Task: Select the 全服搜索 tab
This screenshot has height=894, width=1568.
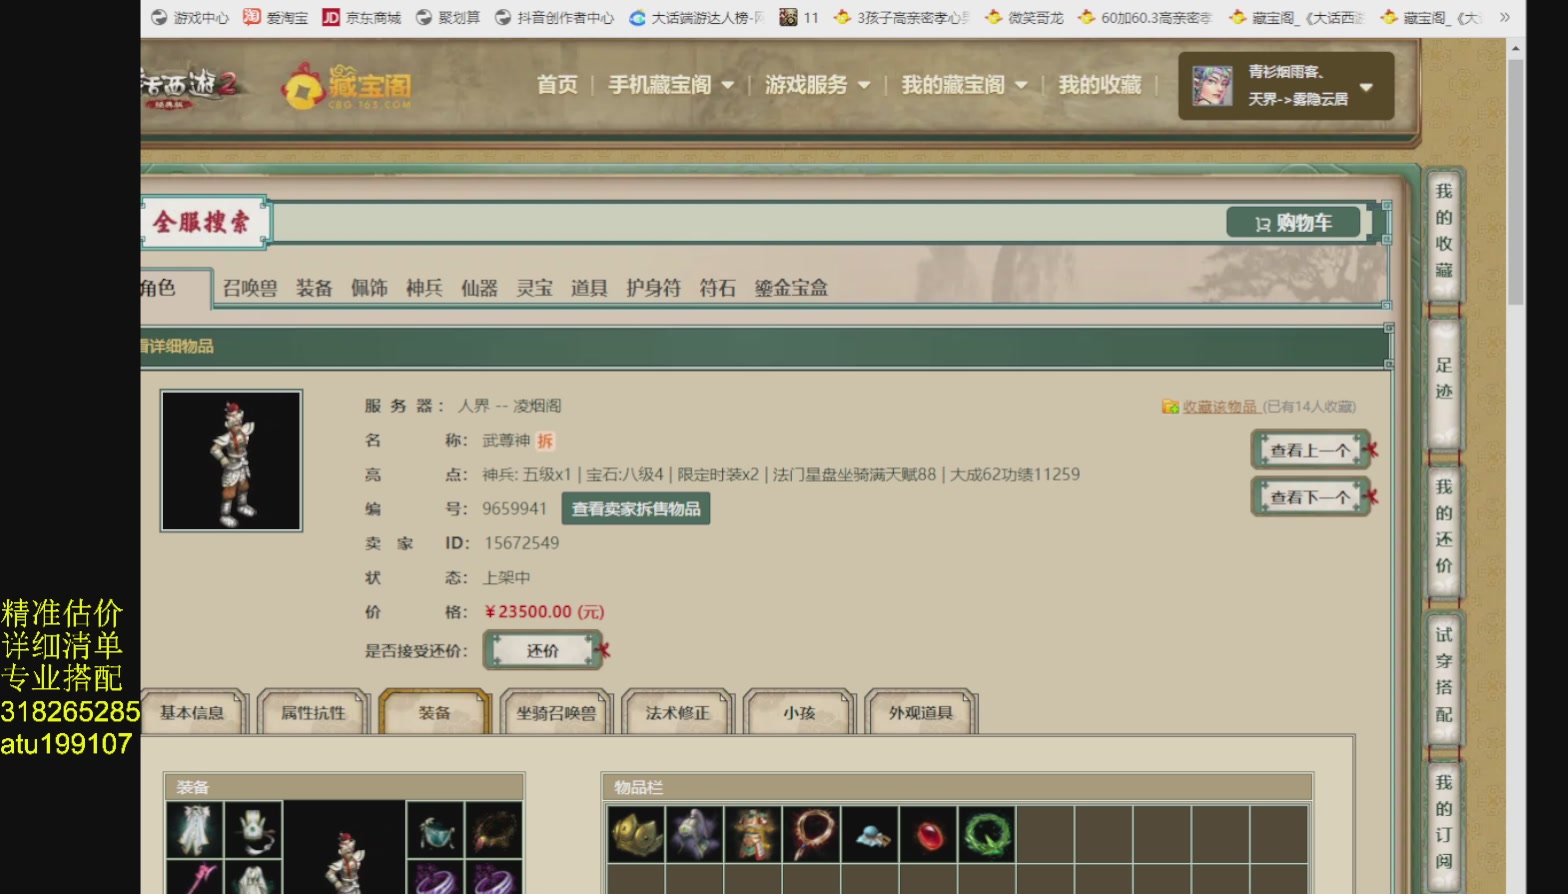Action: (x=203, y=222)
